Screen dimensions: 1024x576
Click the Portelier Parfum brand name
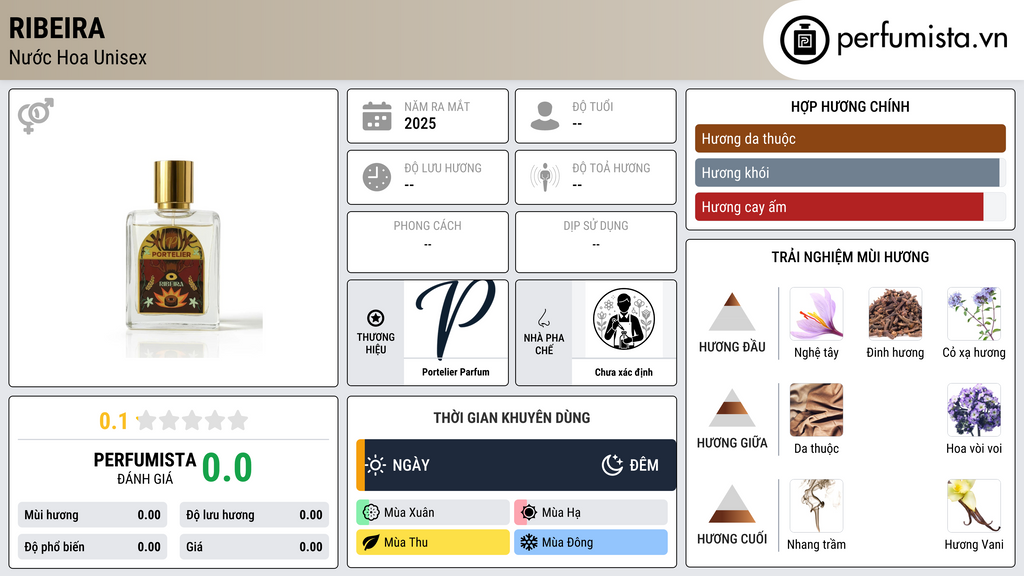click(455, 372)
